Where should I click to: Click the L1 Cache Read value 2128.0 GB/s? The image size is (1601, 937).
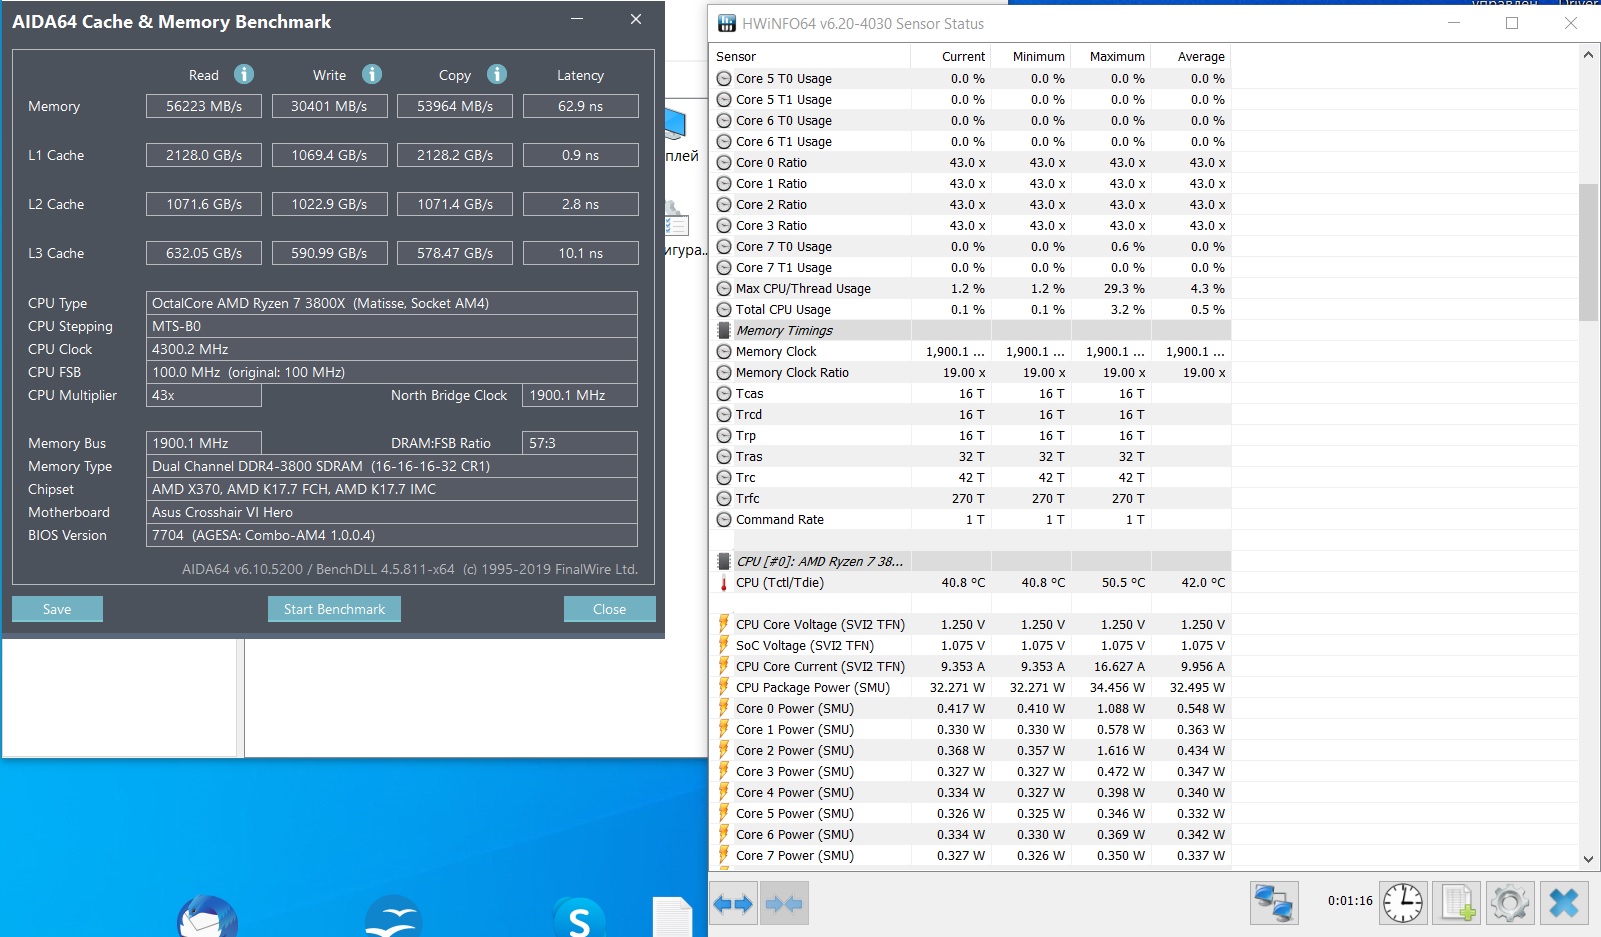[204, 155]
